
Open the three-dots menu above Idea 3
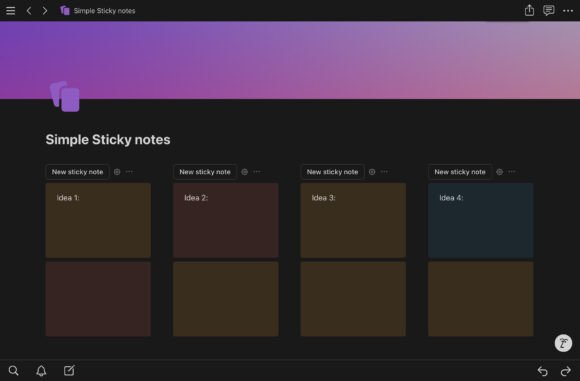[384, 172]
